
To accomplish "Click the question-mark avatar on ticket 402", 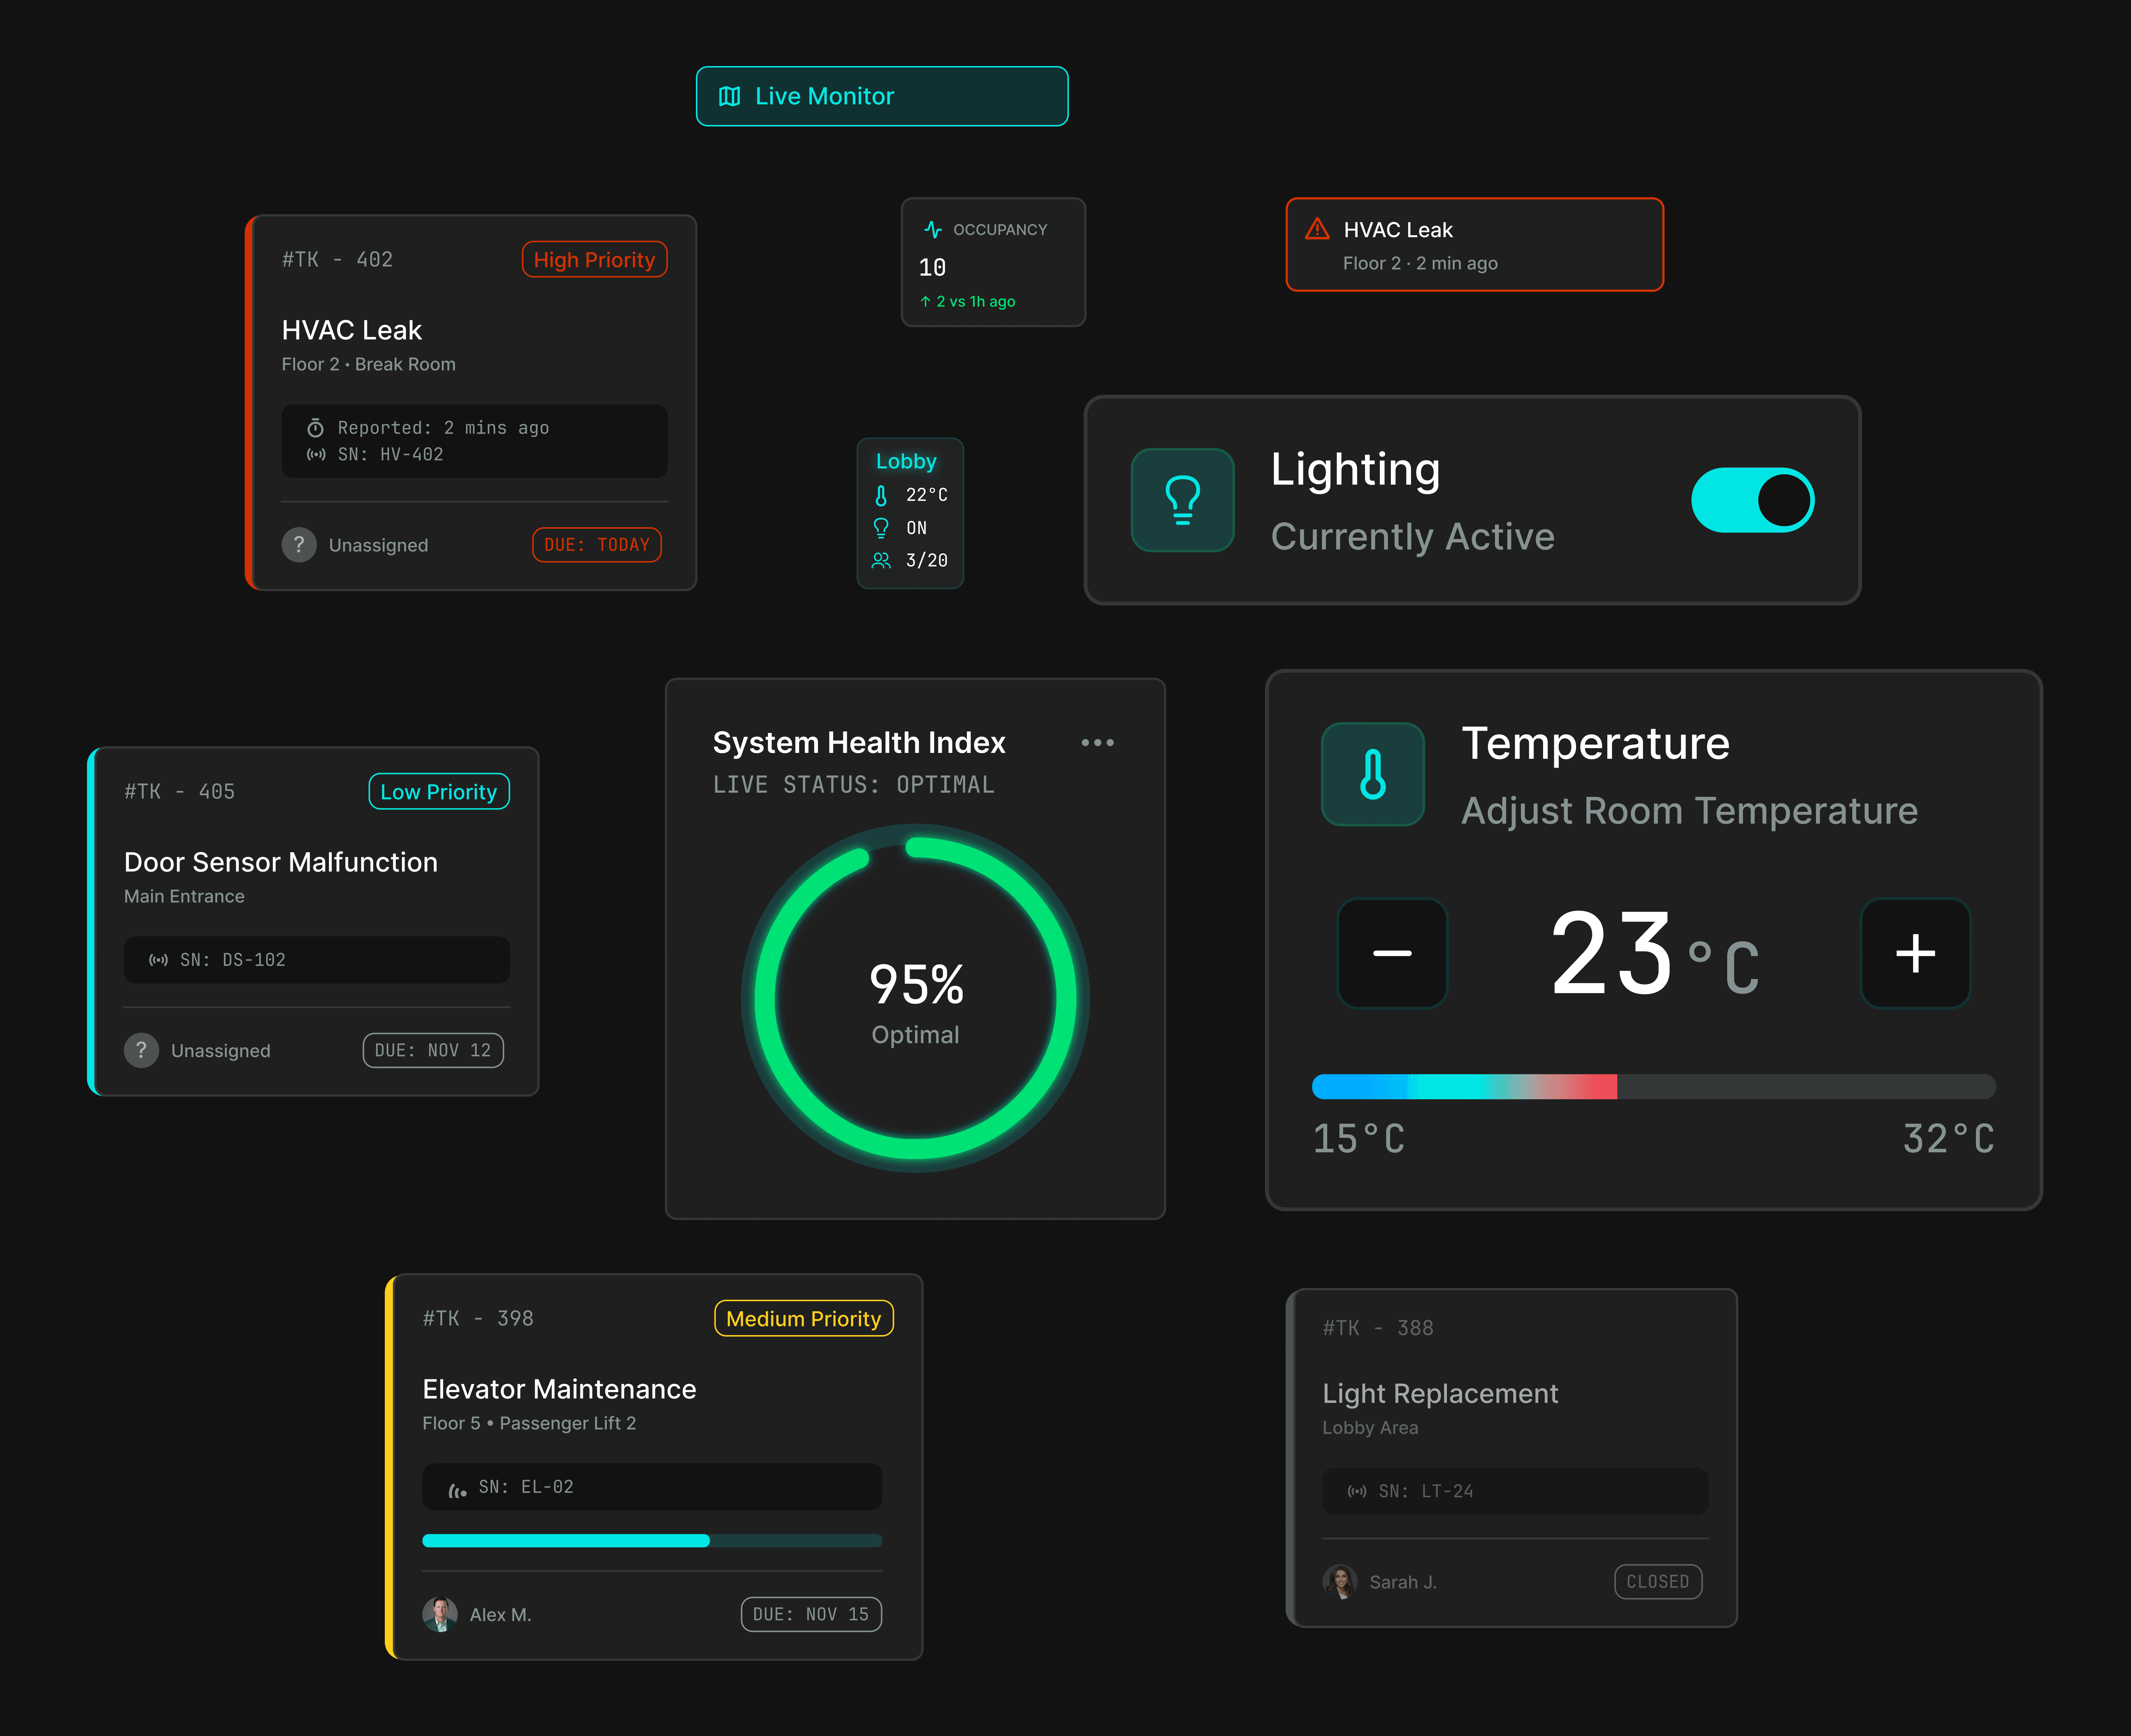I will click(x=299, y=545).
